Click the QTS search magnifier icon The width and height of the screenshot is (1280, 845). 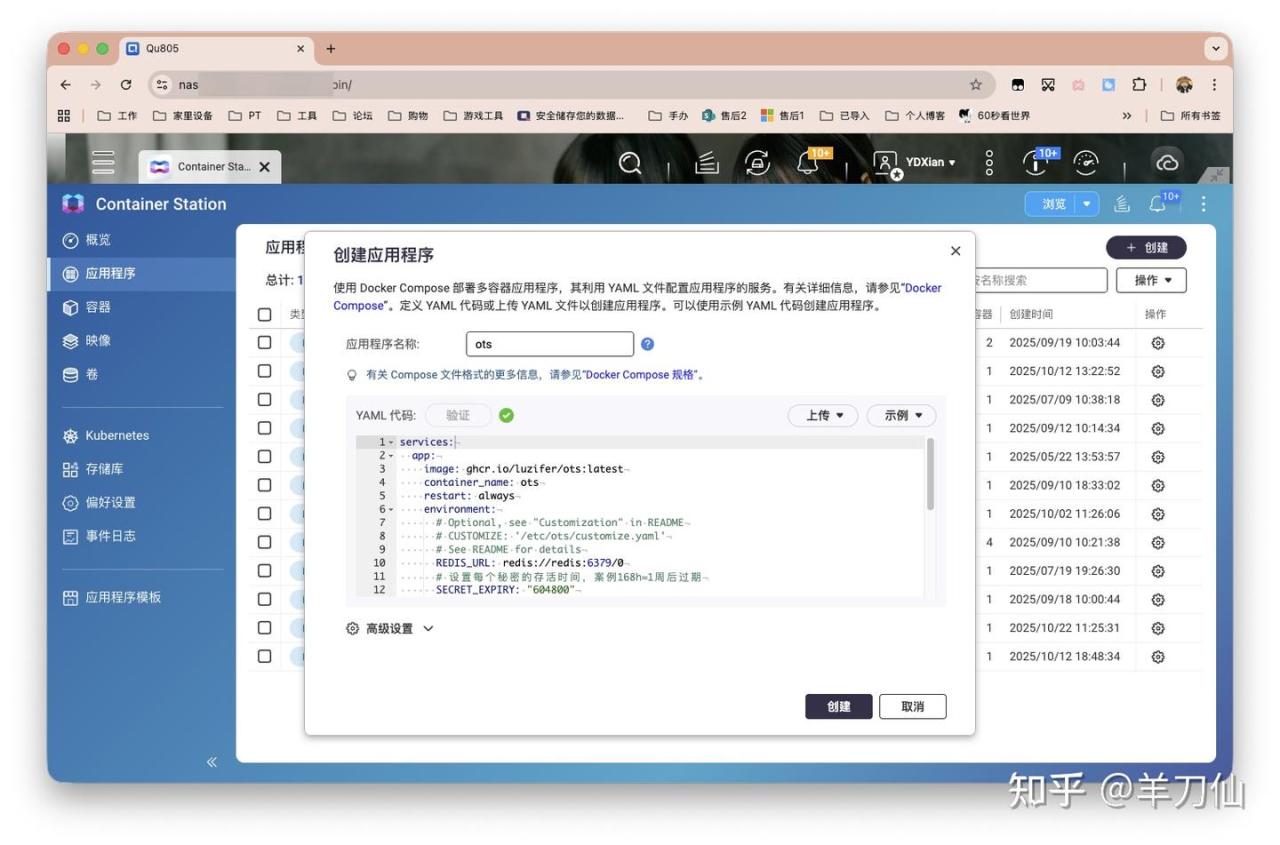point(630,163)
